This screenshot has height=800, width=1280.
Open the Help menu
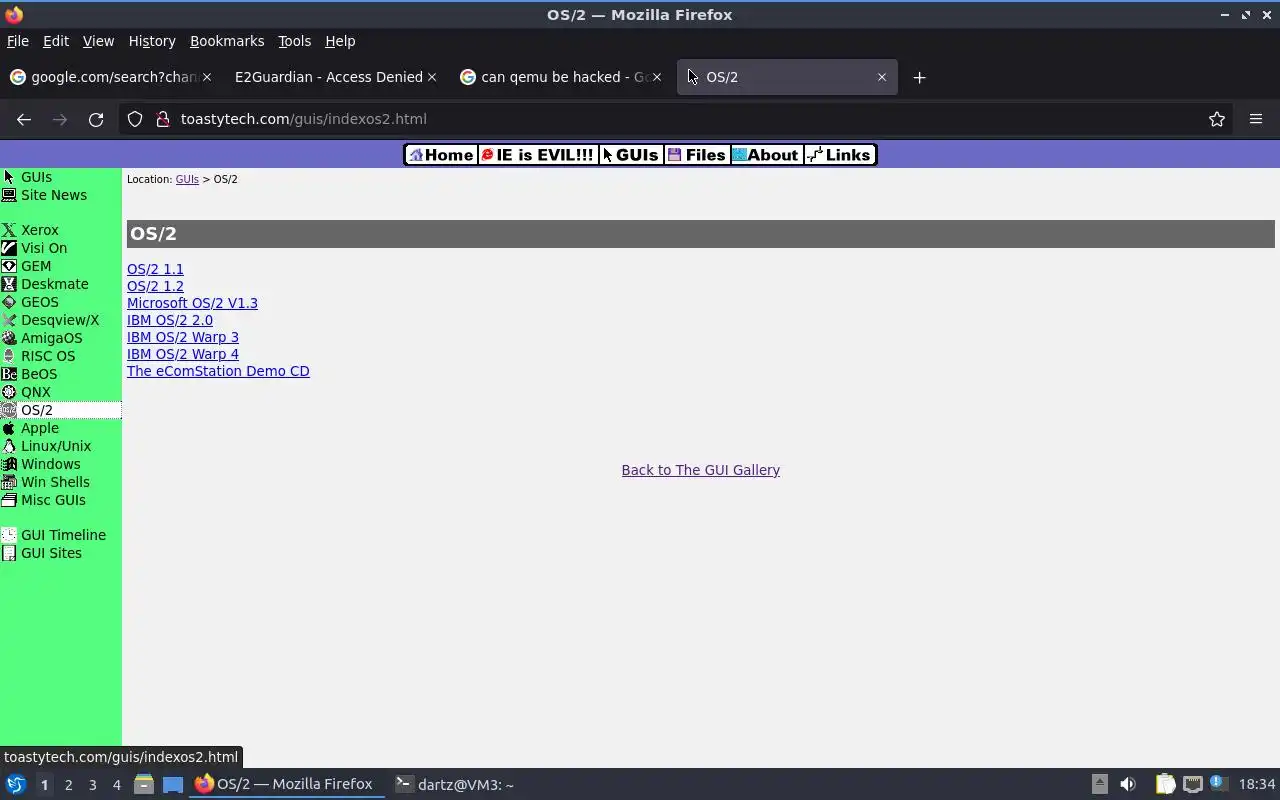(340, 41)
